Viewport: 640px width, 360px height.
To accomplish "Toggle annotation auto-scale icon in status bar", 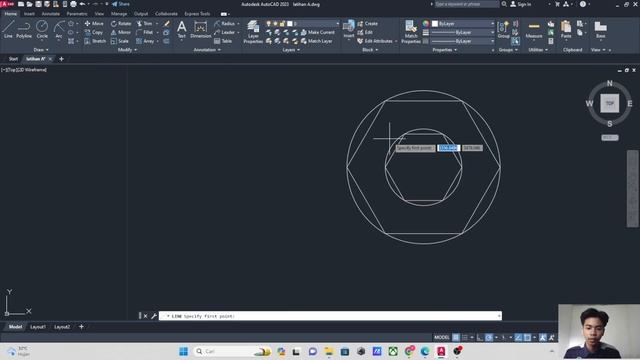I will point(551,338).
